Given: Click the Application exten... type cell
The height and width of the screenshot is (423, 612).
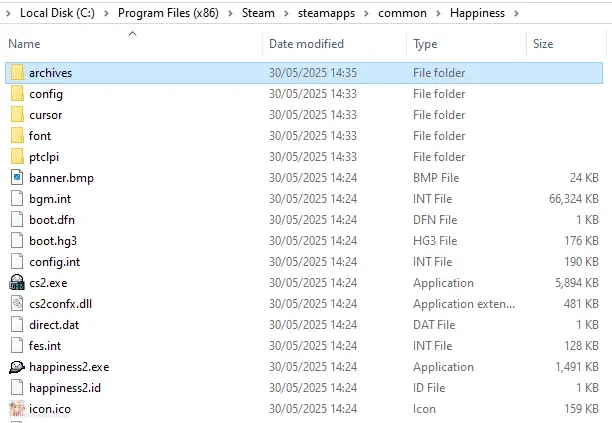Looking at the screenshot, I should 464,304.
